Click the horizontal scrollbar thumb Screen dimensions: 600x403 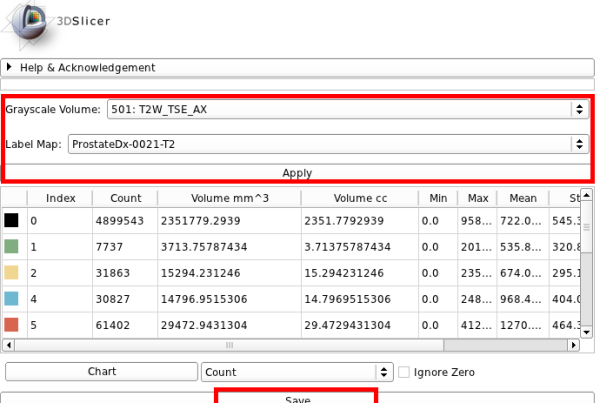[229, 345]
